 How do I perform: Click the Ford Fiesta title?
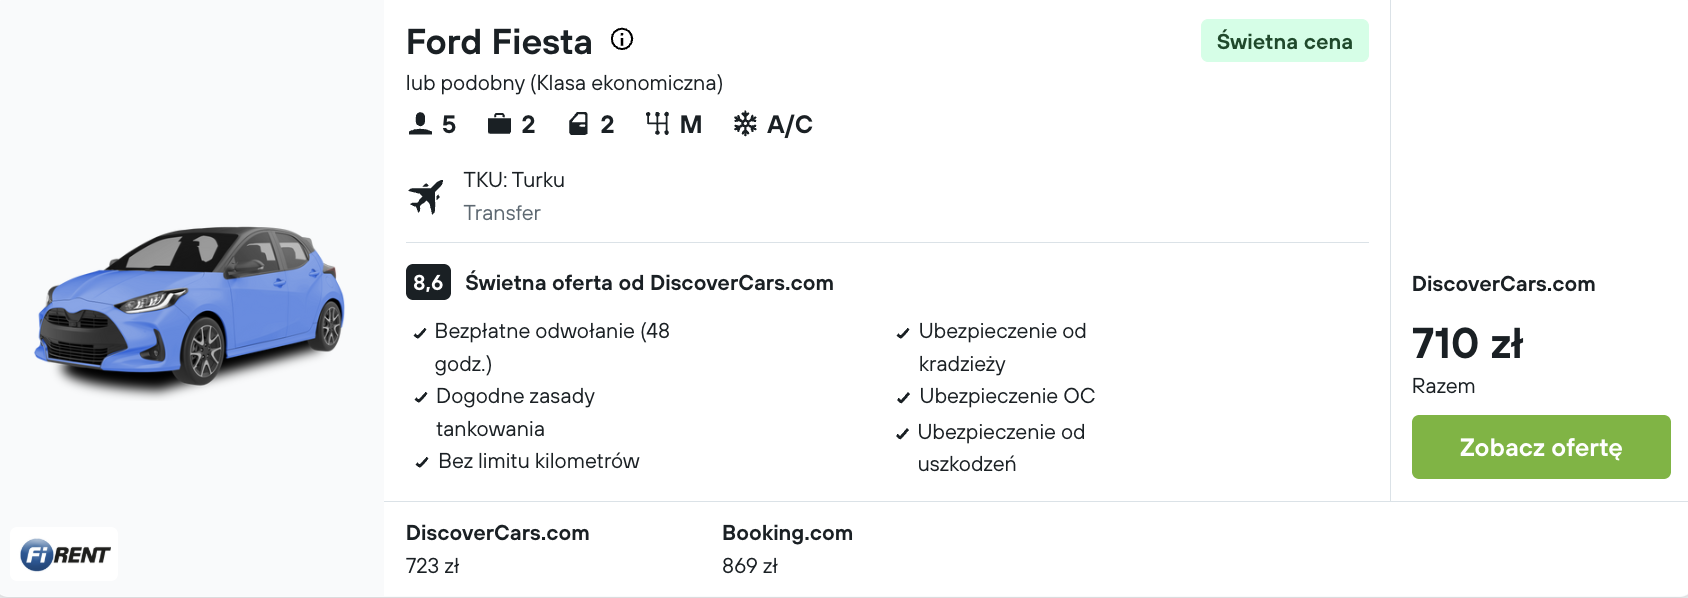click(499, 42)
